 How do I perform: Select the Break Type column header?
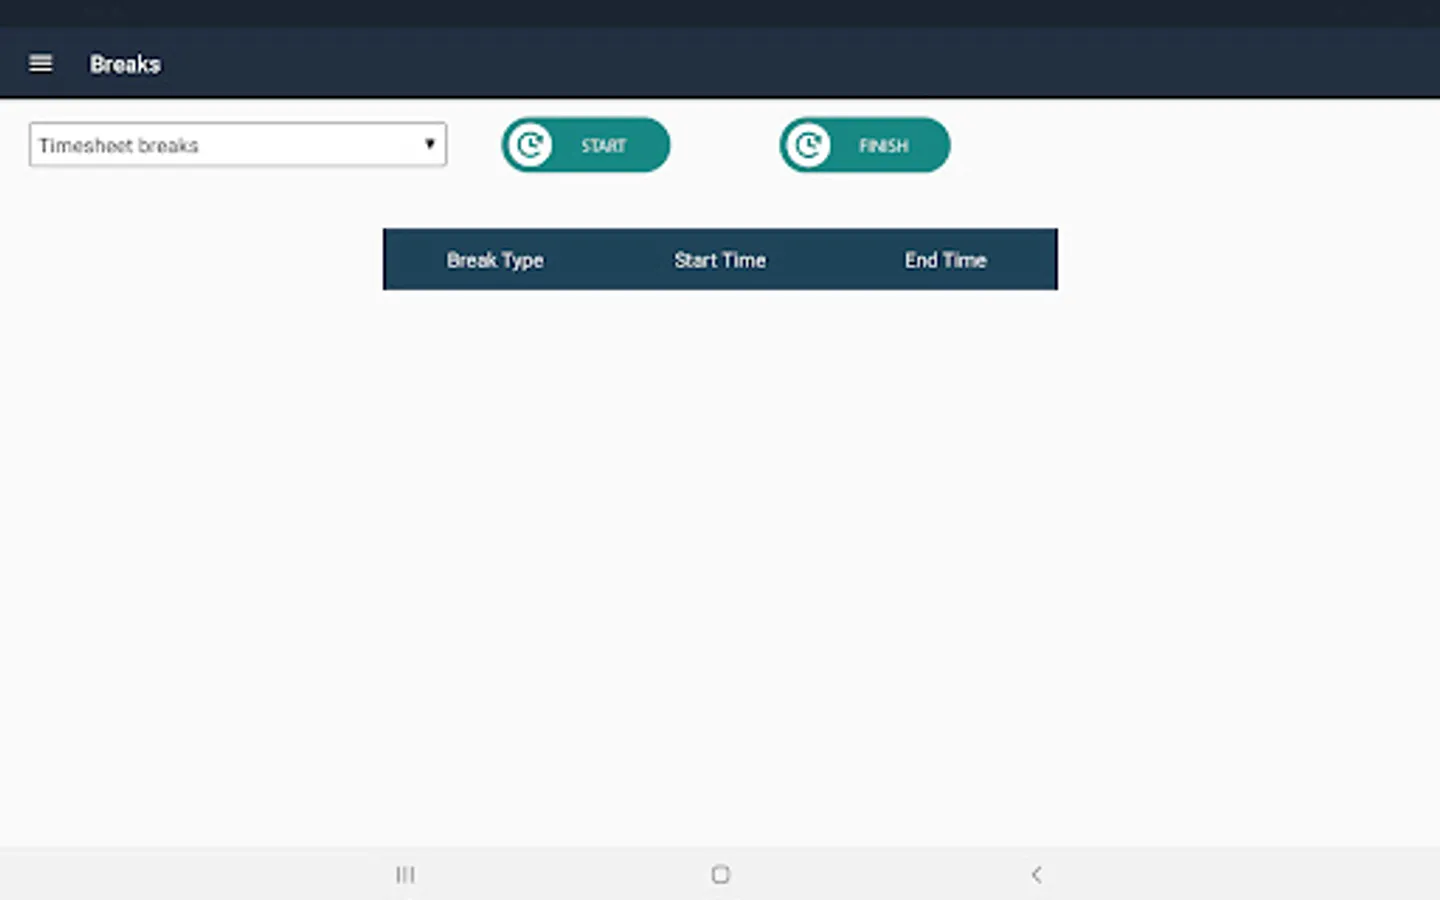point(495,260)
